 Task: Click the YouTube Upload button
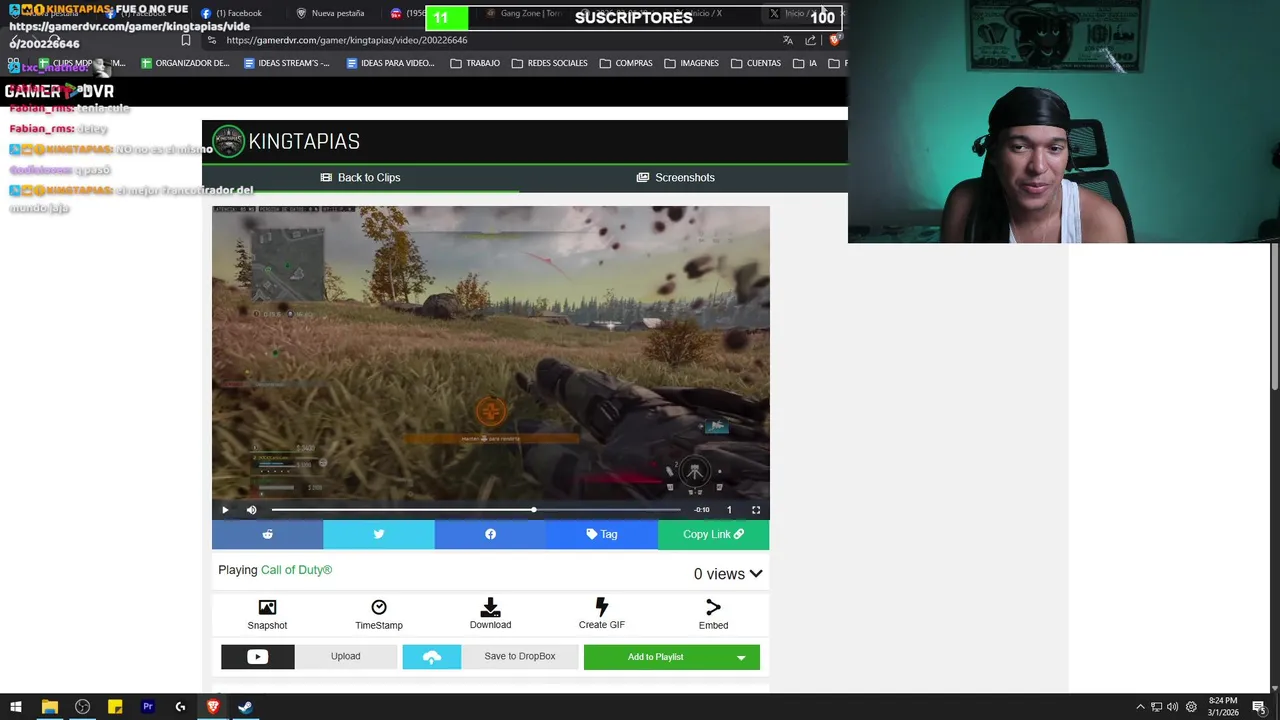(x=346, y=657)
